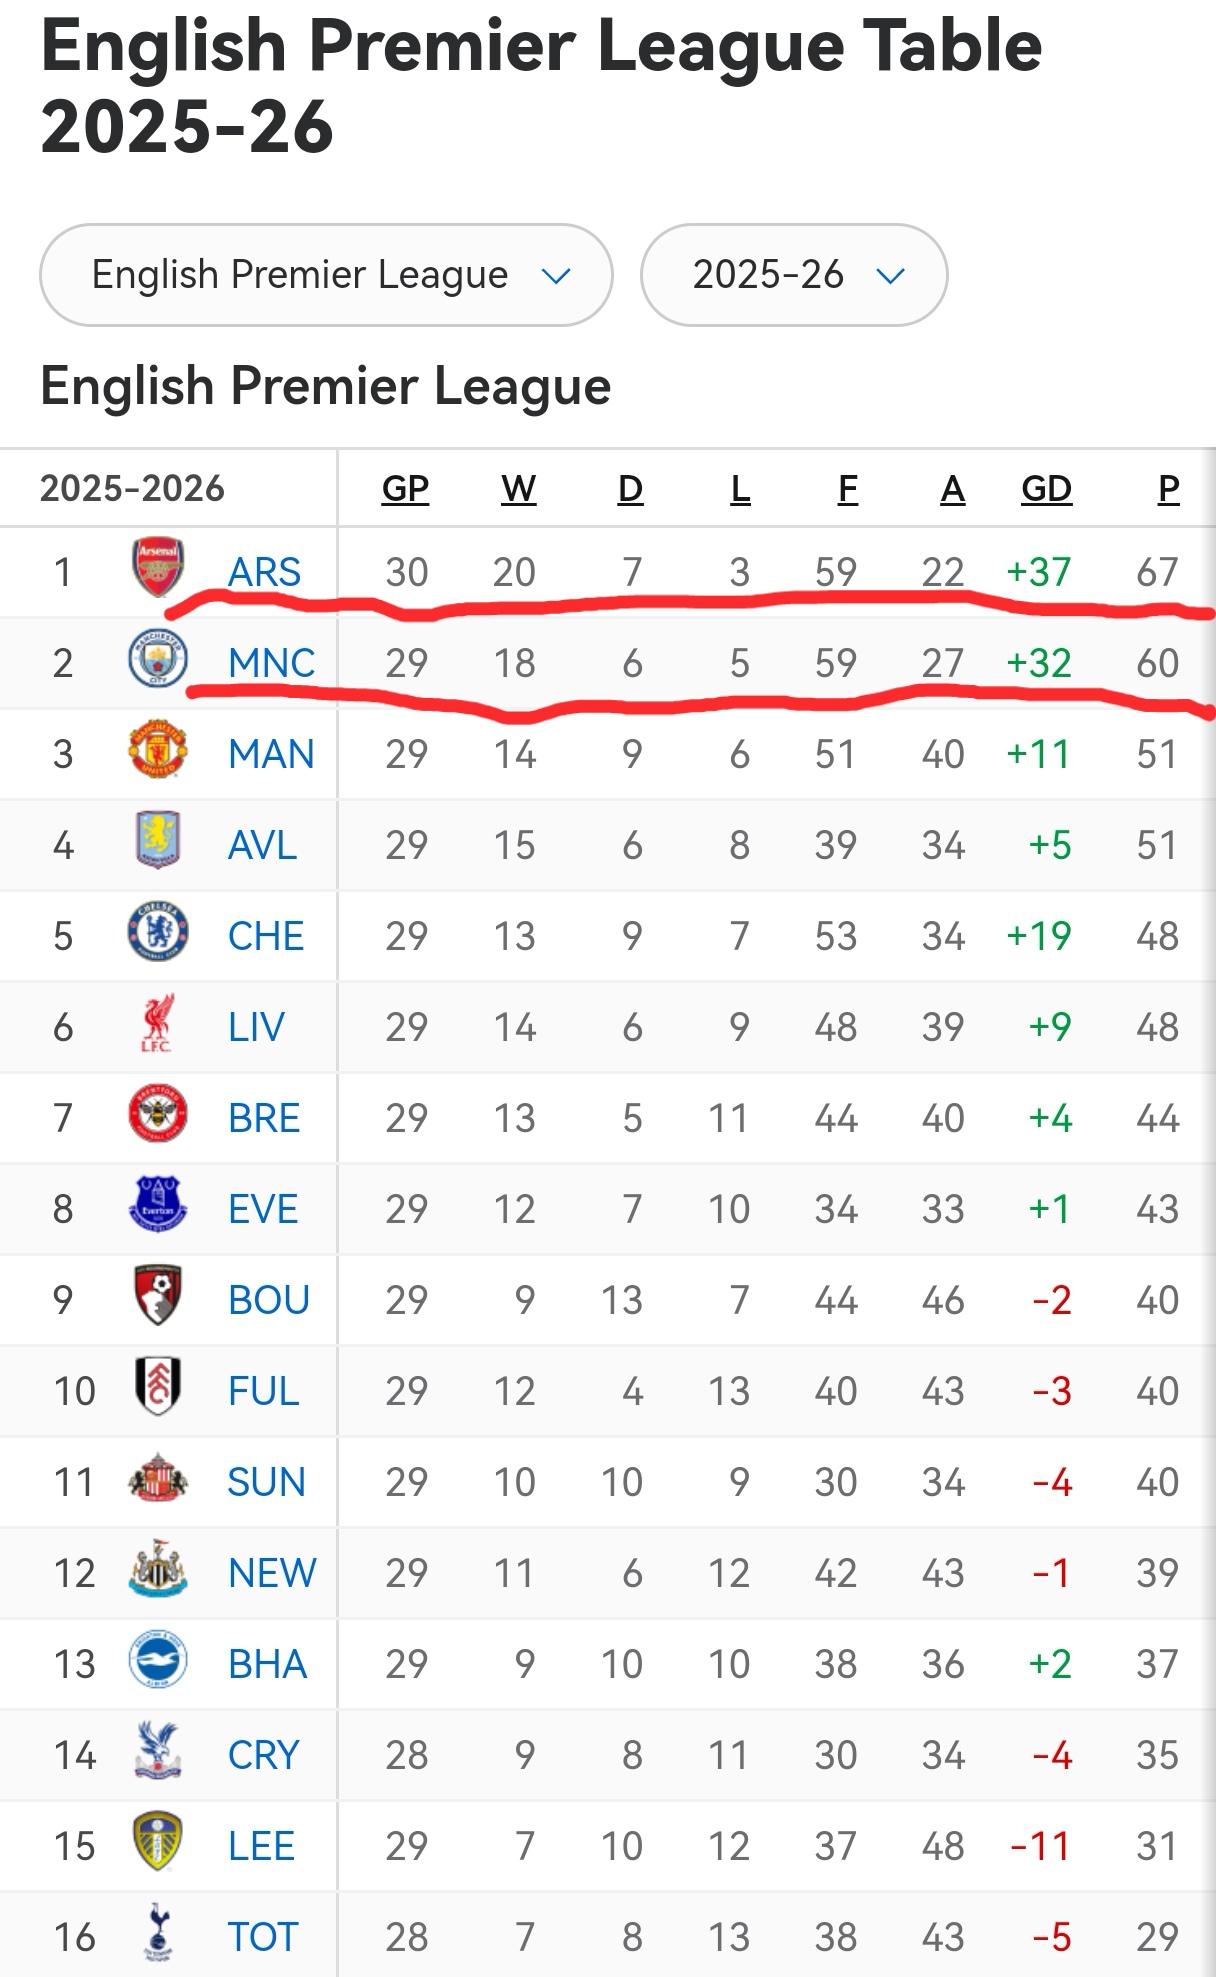Click the Manchester United crest icon
This screenshot has height=1977, width=1216.
[x=158, y=750]
